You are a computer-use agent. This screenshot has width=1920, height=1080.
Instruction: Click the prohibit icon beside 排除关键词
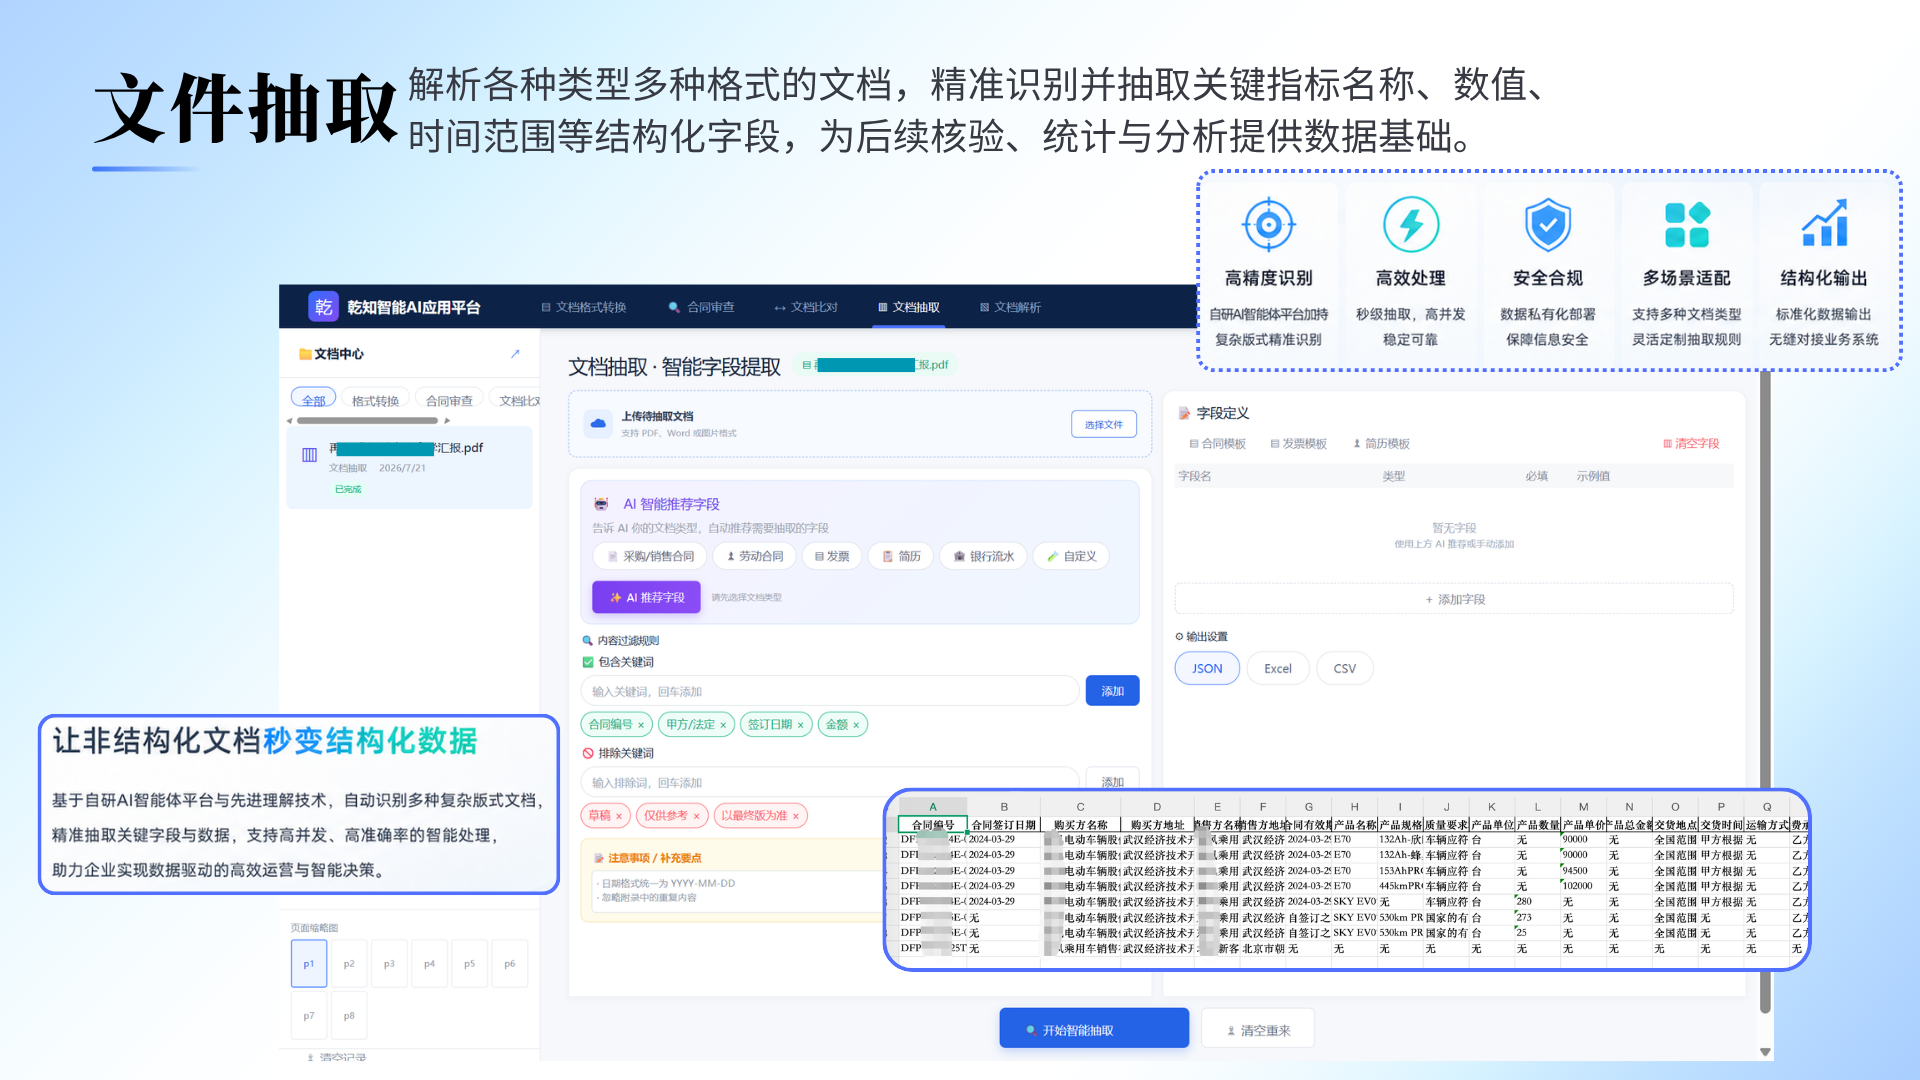(588, 753)
